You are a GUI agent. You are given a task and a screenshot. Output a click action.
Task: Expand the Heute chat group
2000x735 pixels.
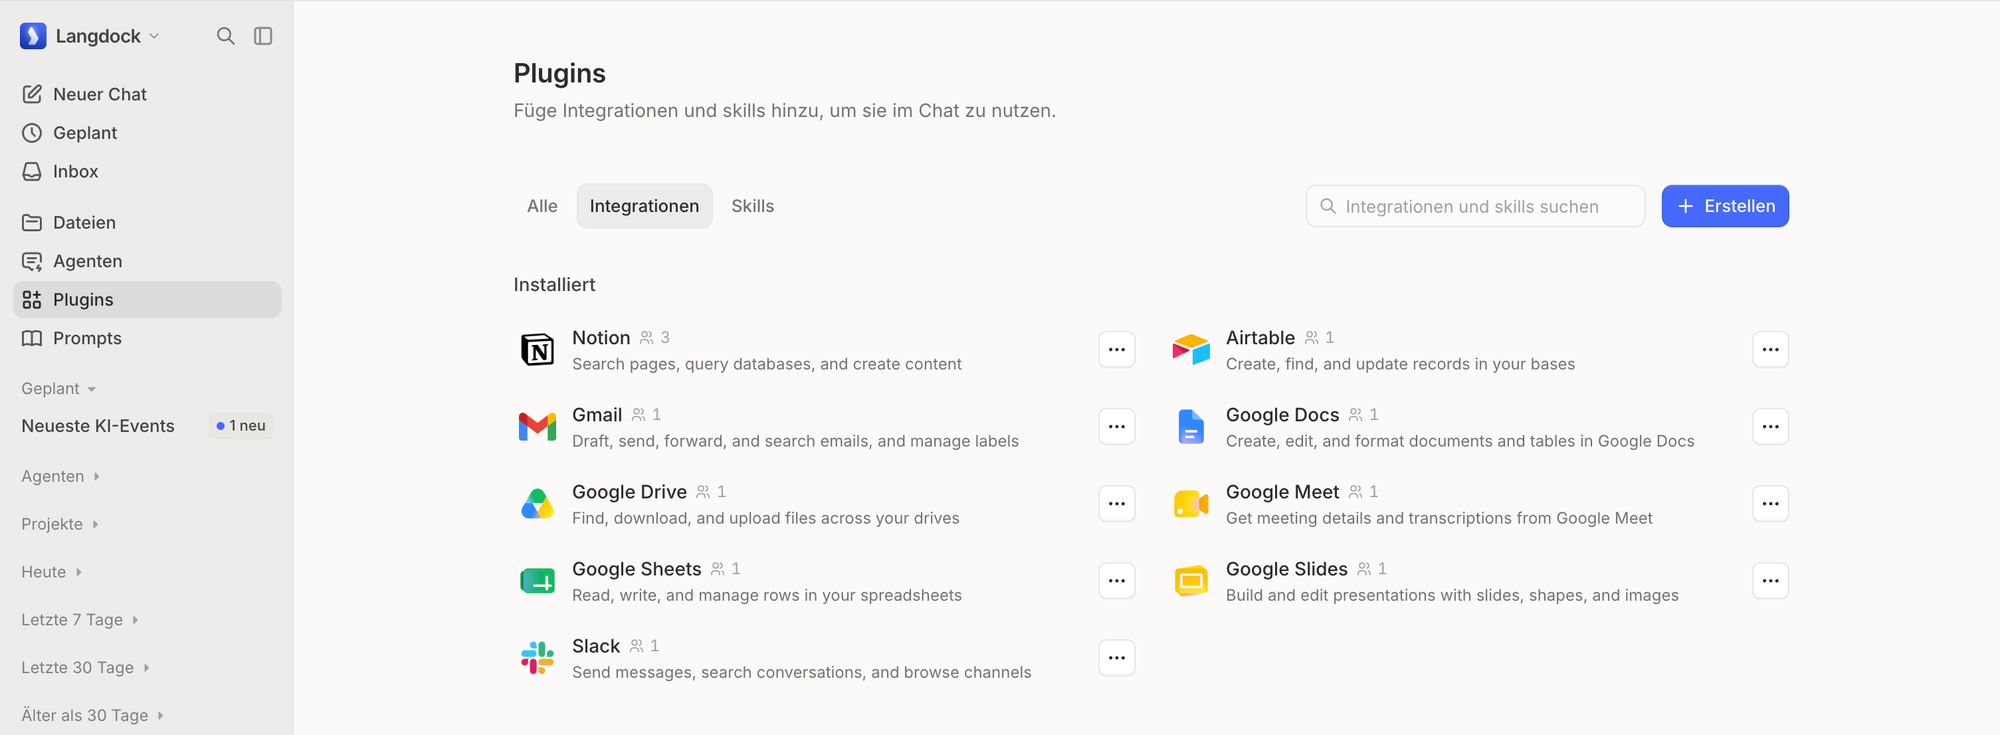(x=52, y=572)
